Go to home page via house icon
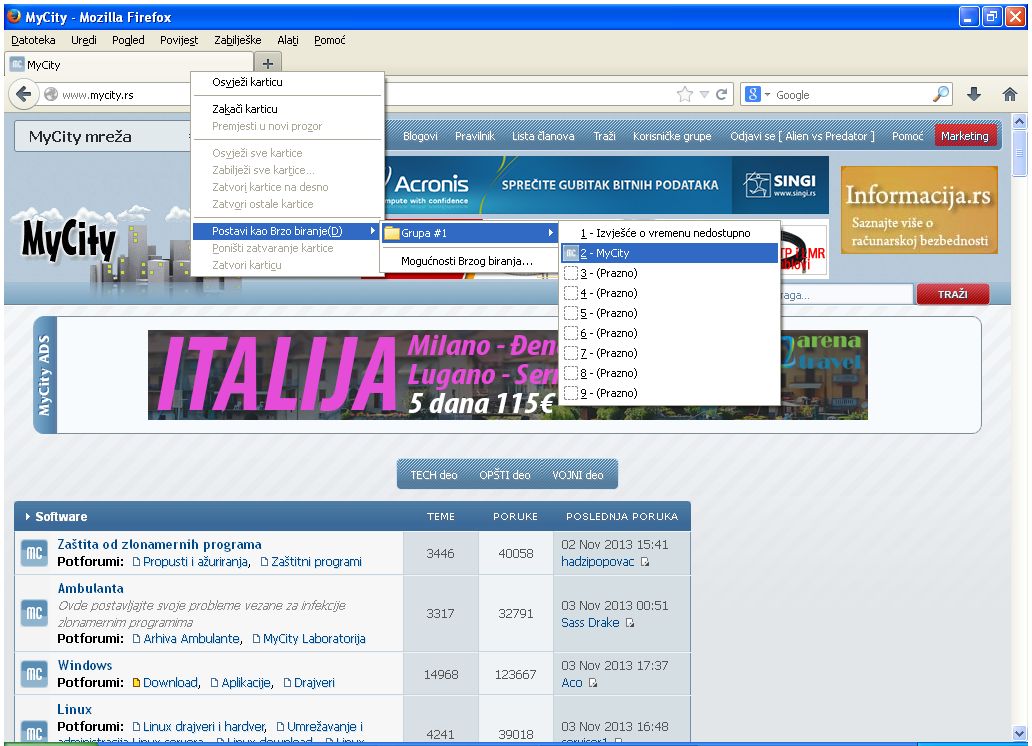1032x746 pixels. 1010,94
